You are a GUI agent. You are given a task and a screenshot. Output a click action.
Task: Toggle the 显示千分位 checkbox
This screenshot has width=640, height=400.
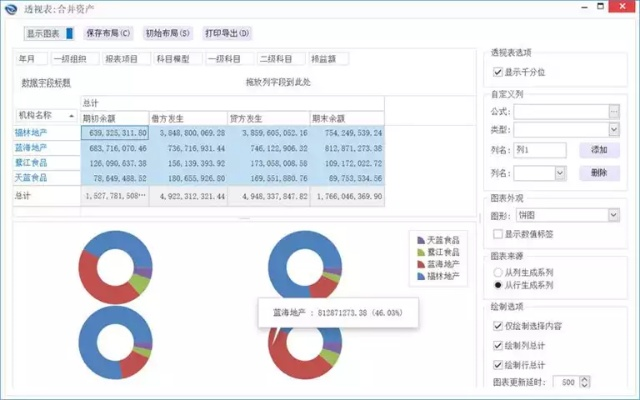499,72
